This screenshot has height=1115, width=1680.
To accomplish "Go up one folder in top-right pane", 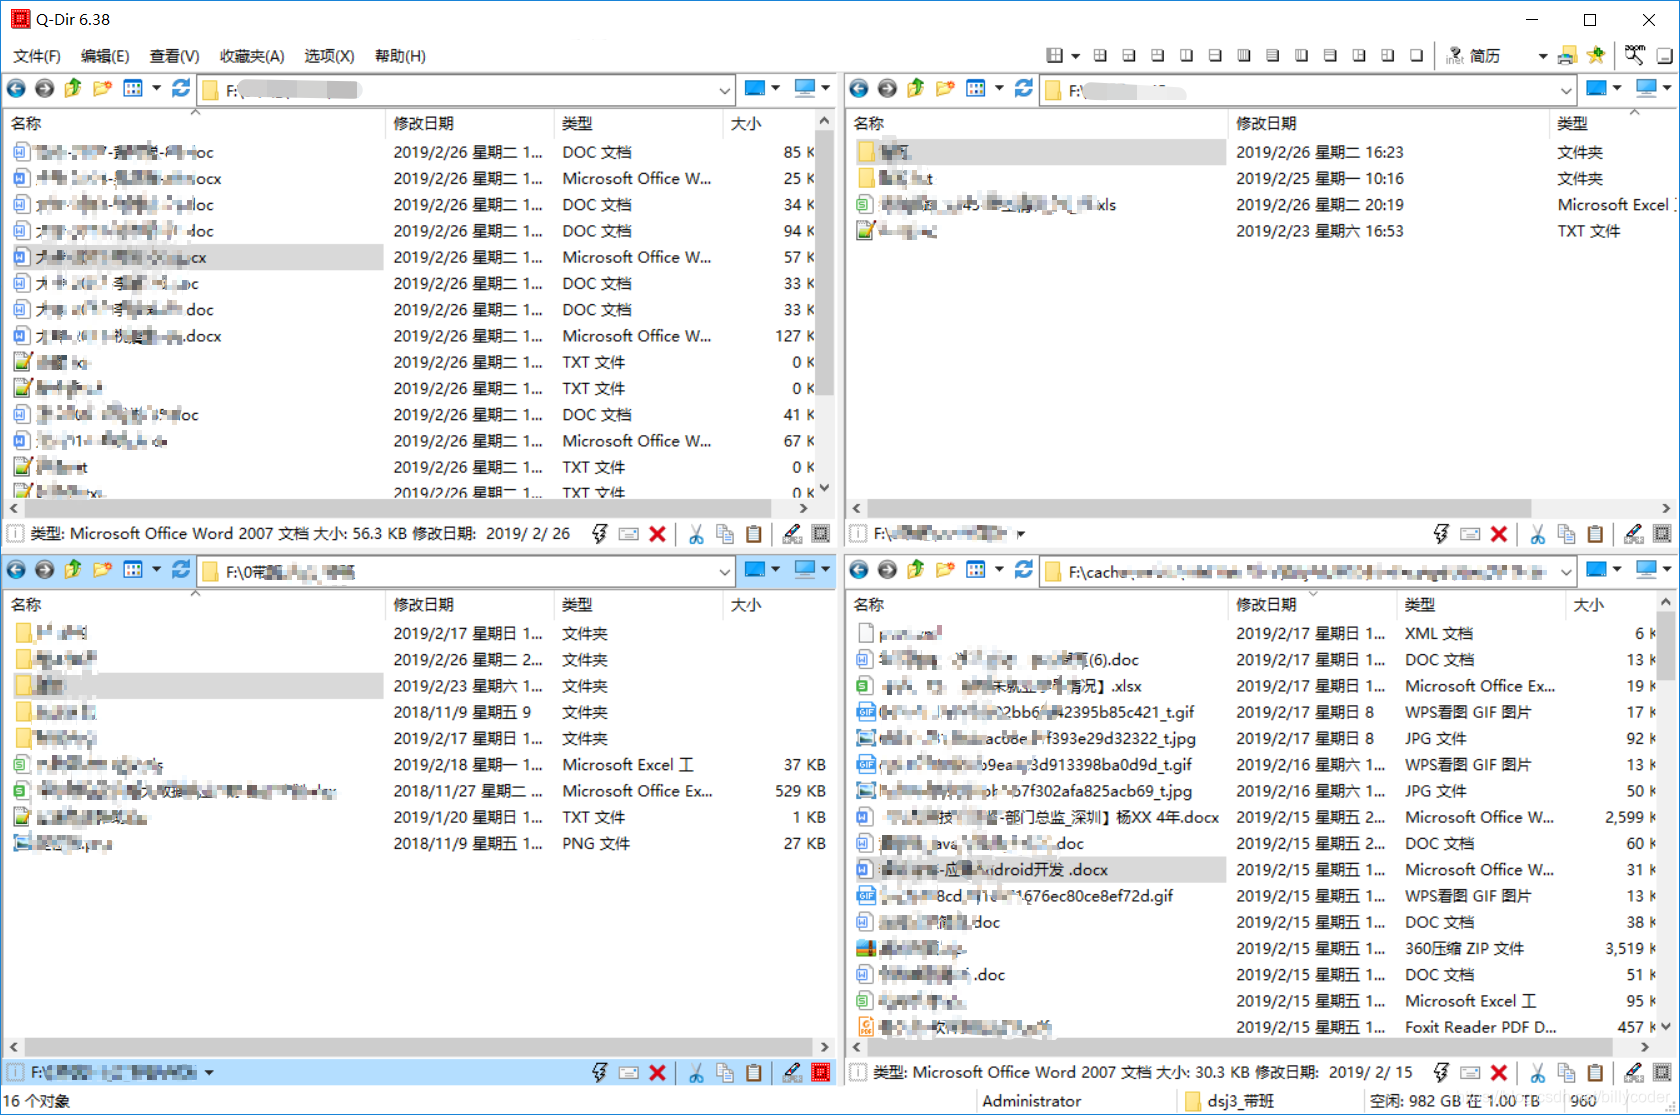I will [x=916, y=89].
